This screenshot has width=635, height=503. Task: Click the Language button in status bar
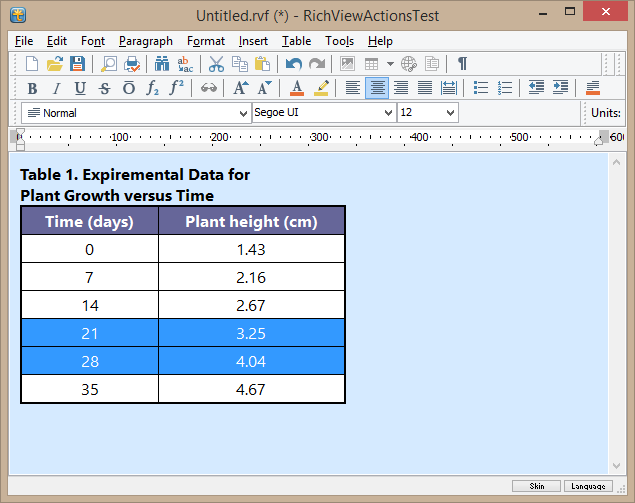click(586, 486)
